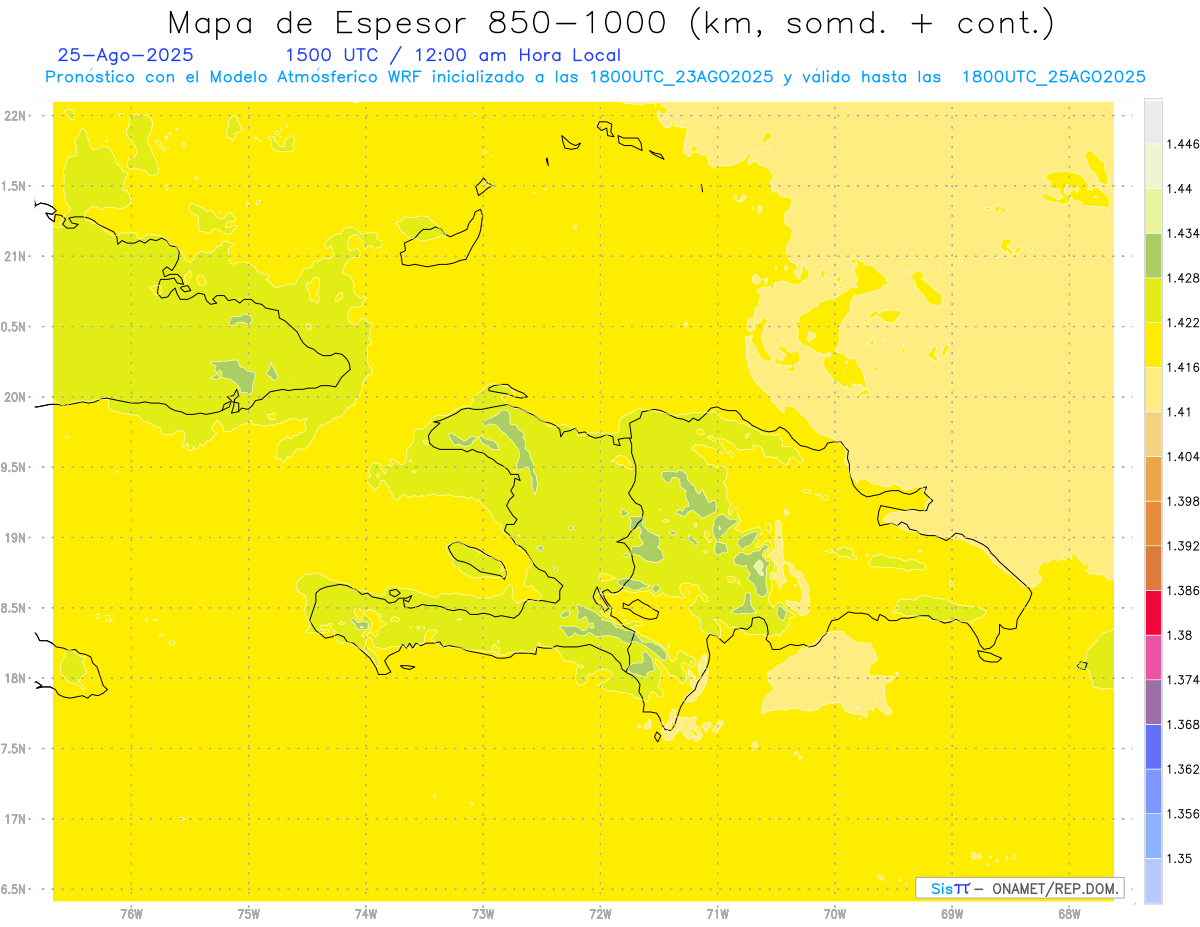1200x927 pixels.
Task: Click the '0.5N' latitude label
Action: pos(14,327)
